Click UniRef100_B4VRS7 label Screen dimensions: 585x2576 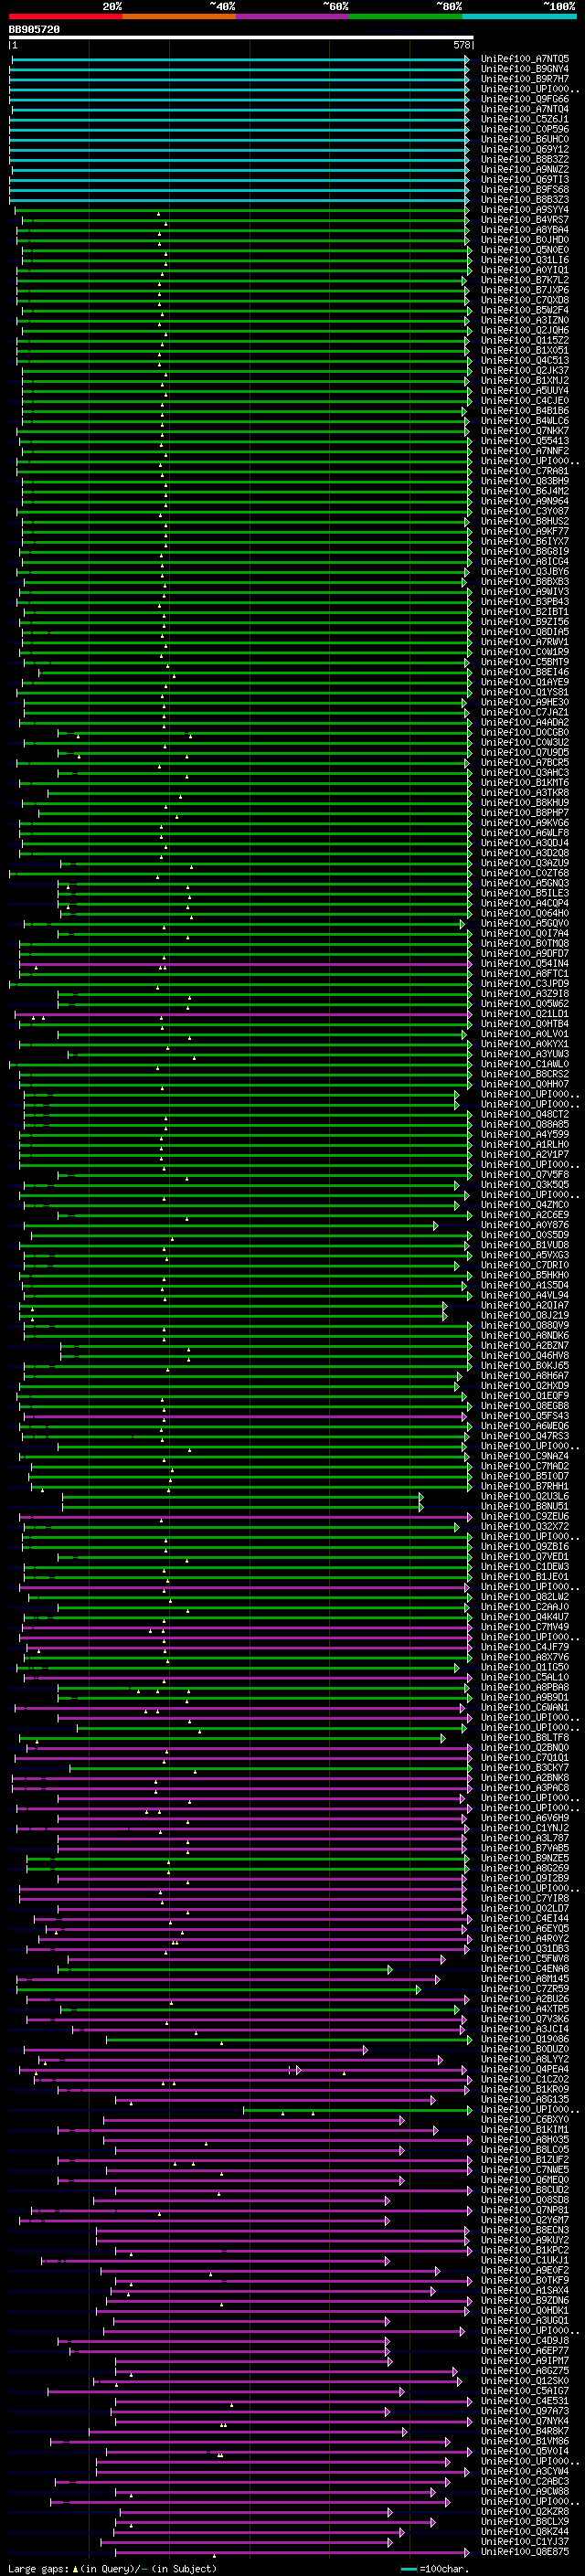tap(525, 220)
